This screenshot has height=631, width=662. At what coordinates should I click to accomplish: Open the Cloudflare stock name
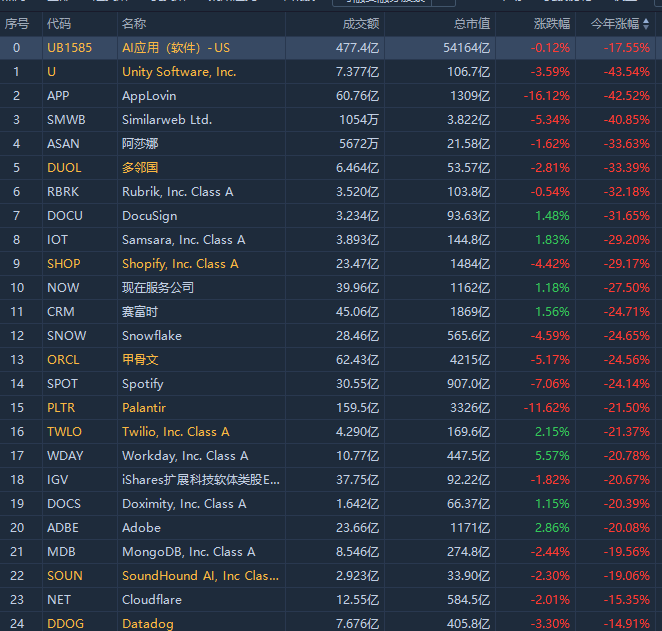click(152, 600)
